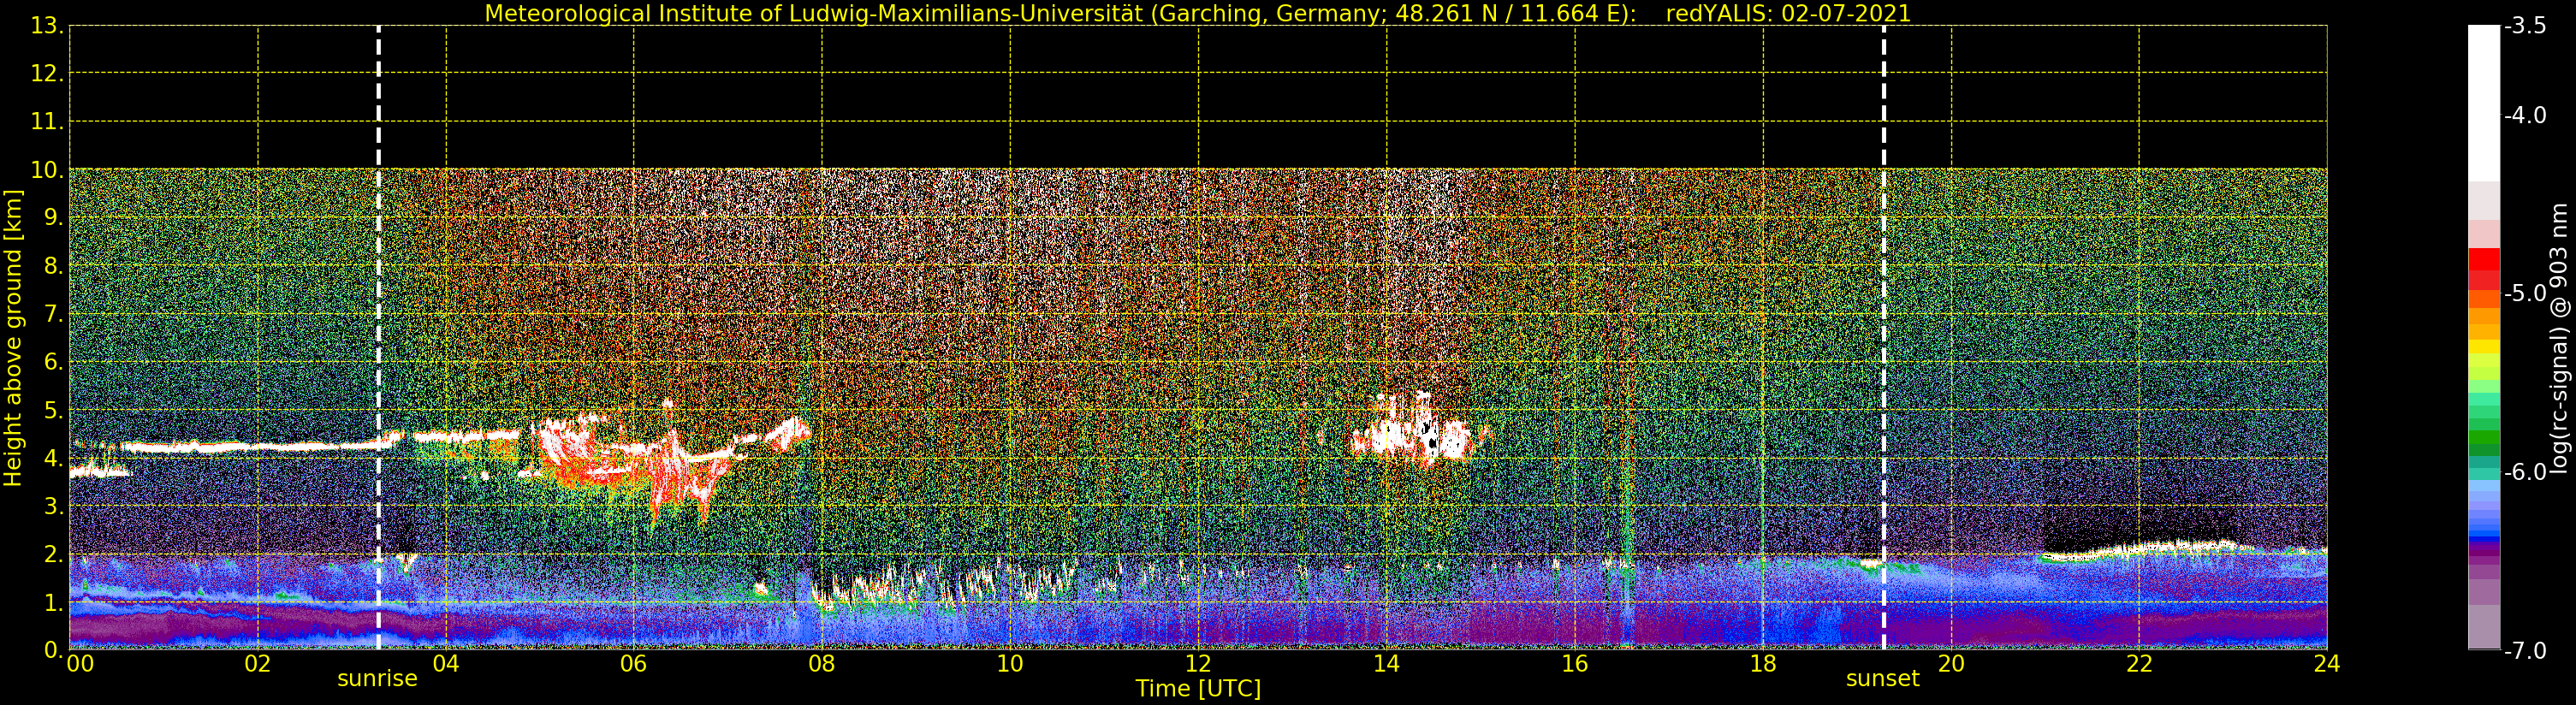Screen dimensions: 2576x705
Task: Click the 16 tick on the time axis
Action: point(1575,664)
